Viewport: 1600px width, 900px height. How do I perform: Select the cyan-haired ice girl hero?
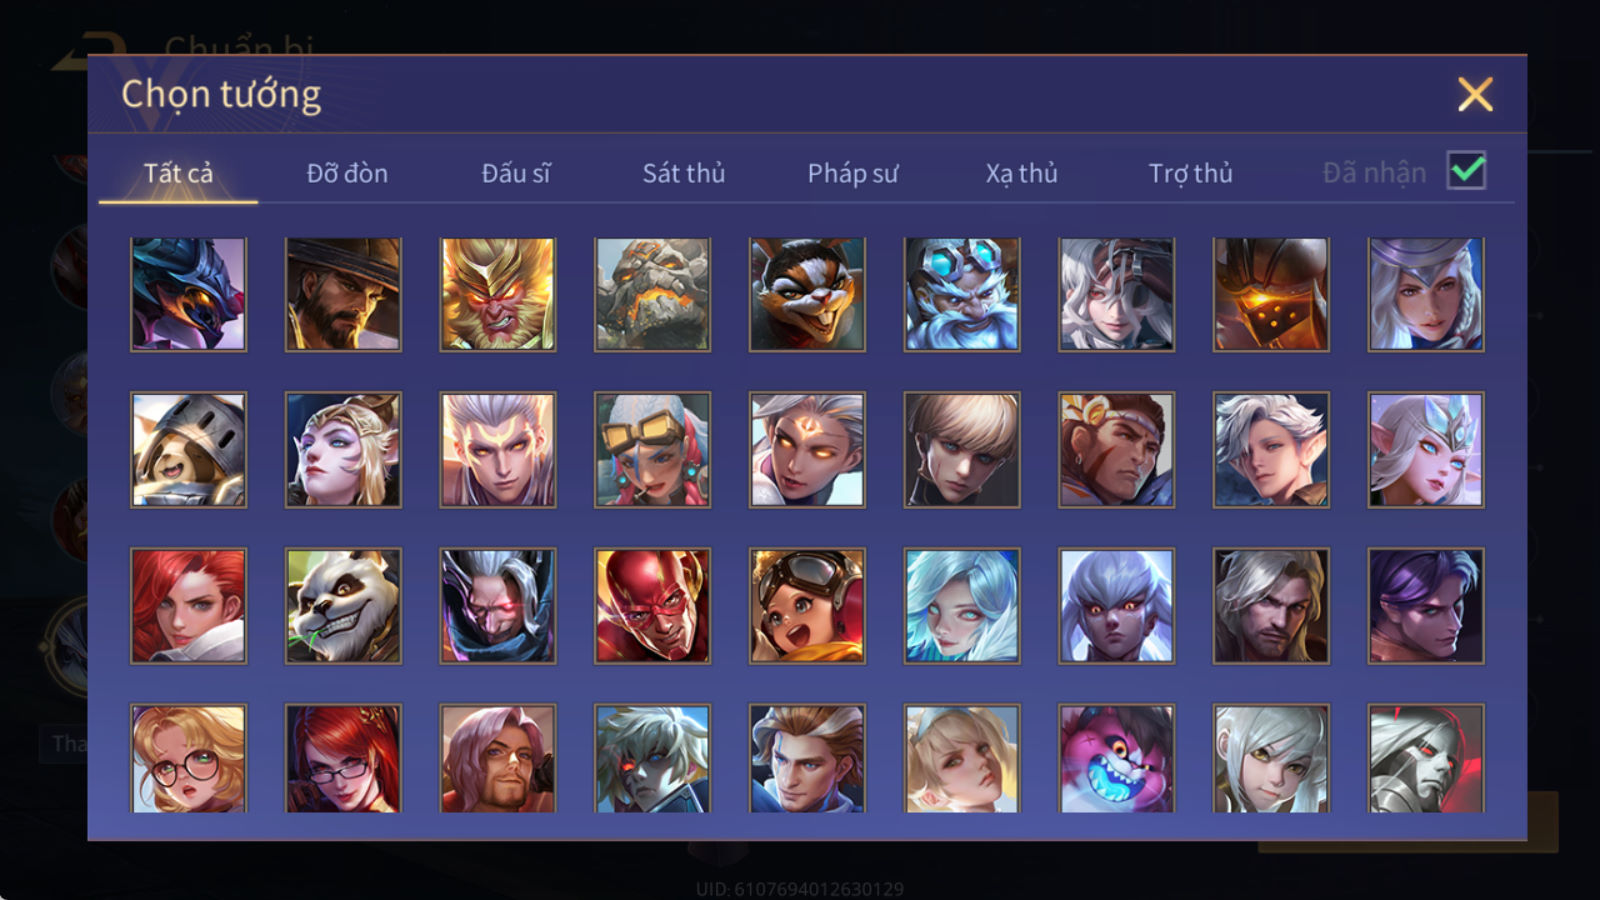pos(962,605)
